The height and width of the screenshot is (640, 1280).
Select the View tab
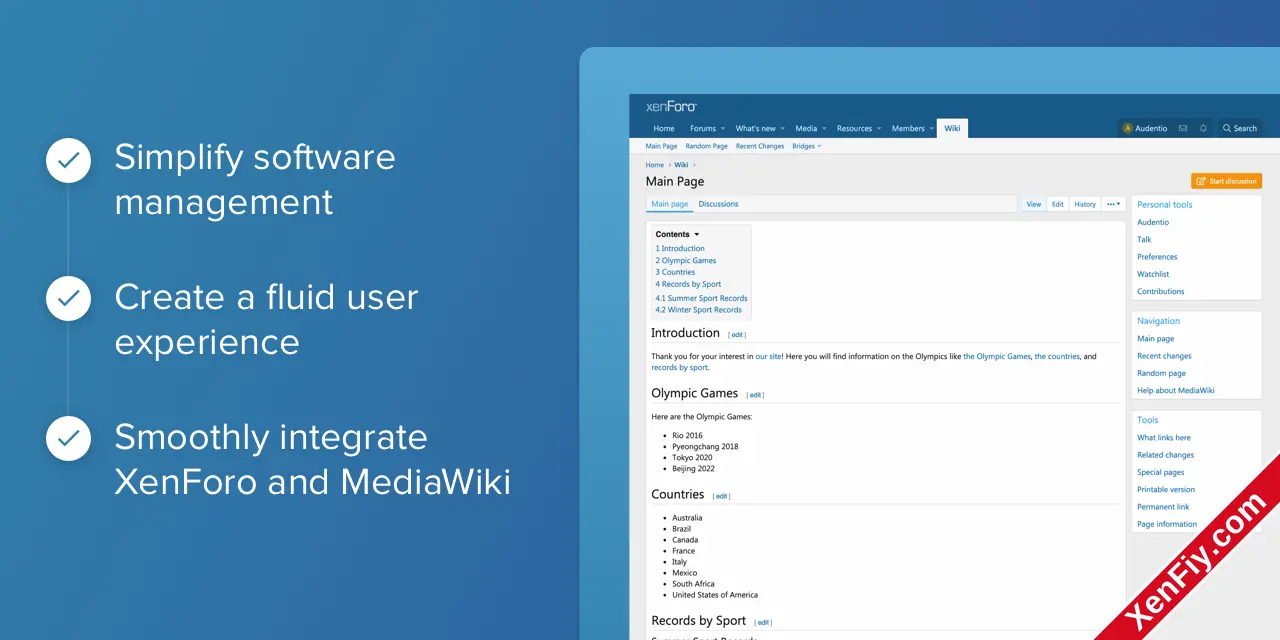(1034, 204)
